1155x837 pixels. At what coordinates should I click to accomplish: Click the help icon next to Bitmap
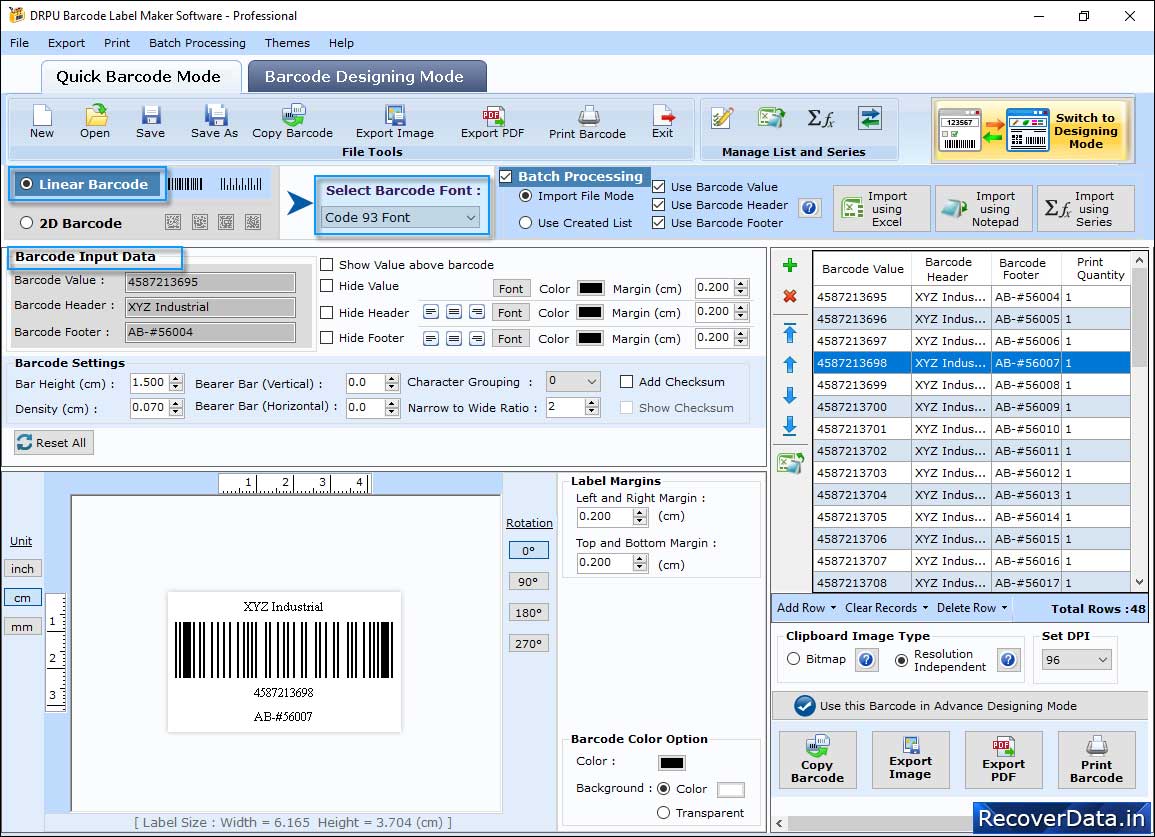866,659
